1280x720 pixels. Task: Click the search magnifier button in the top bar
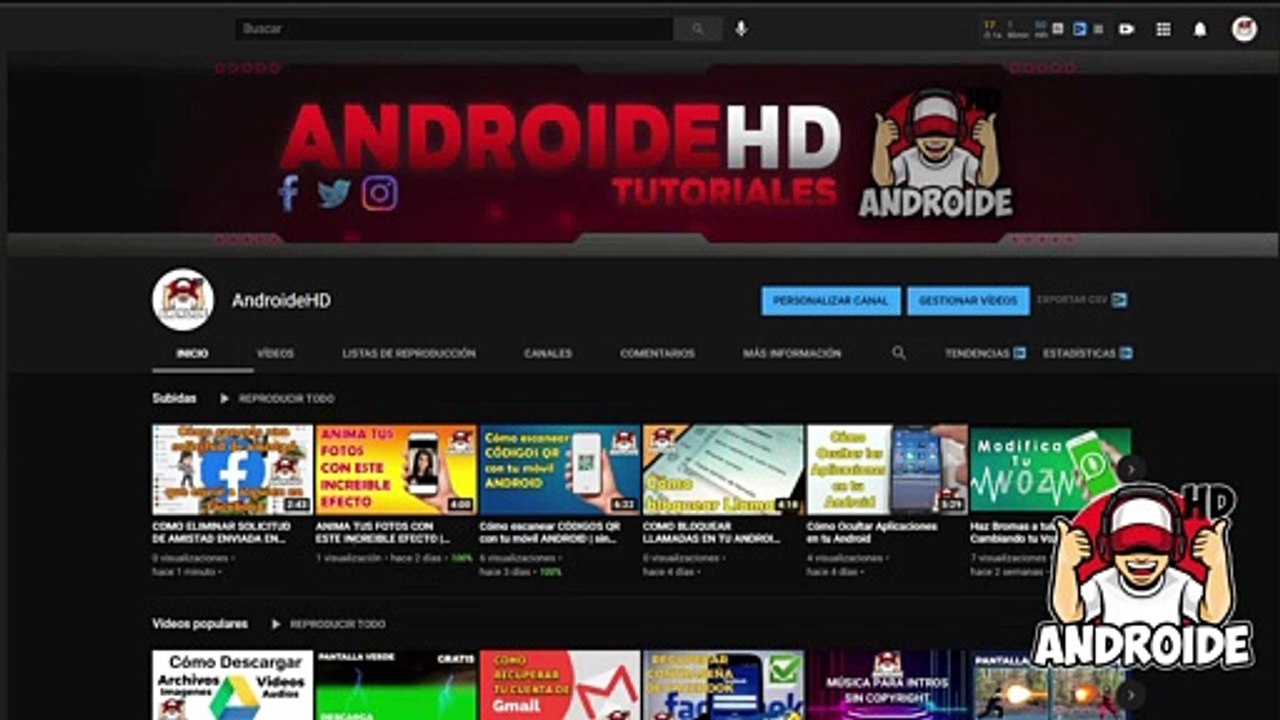[x=697, y=29]
